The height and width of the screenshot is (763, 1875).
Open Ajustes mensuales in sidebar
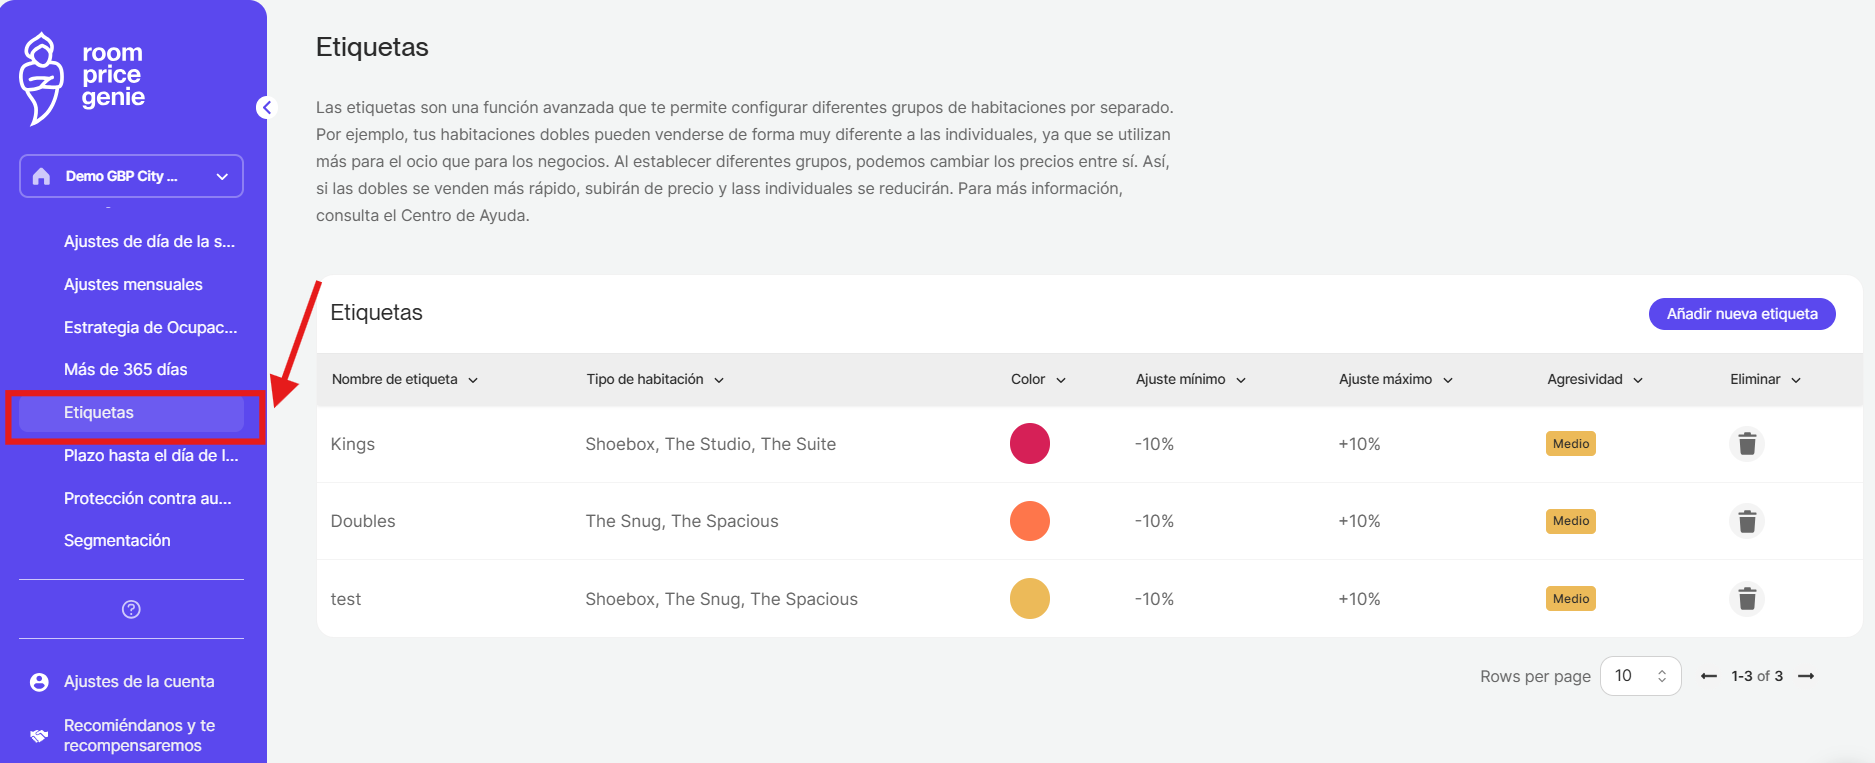pyautogui.click(x=133, y=285)
